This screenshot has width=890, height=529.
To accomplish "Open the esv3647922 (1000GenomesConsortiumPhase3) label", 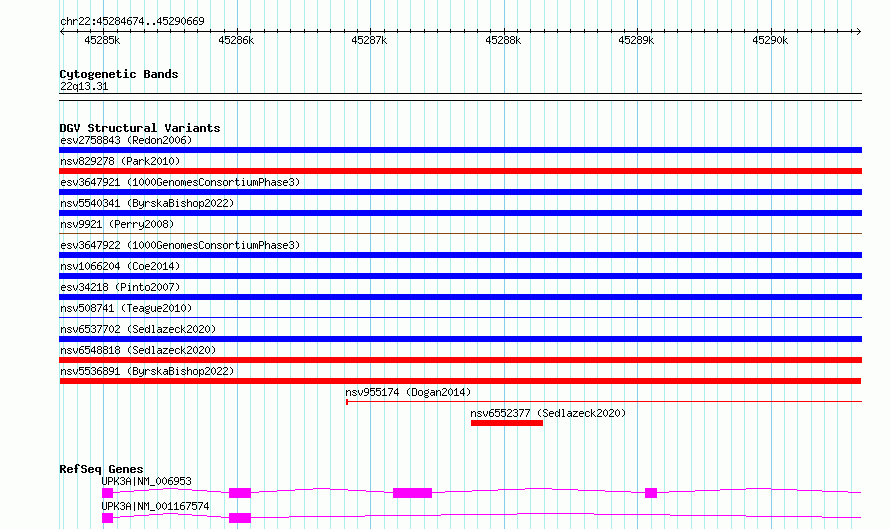I will click(180, 245).
